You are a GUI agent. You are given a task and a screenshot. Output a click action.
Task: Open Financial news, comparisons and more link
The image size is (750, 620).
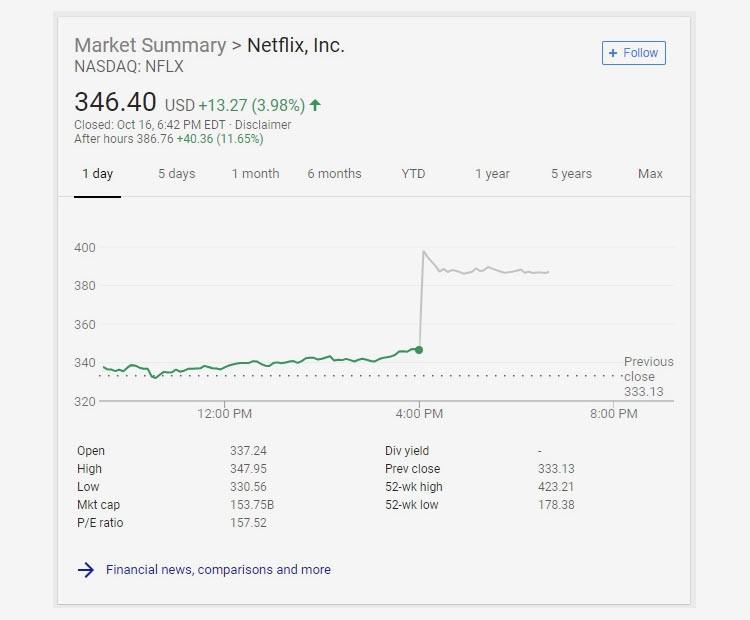[218, 570]
